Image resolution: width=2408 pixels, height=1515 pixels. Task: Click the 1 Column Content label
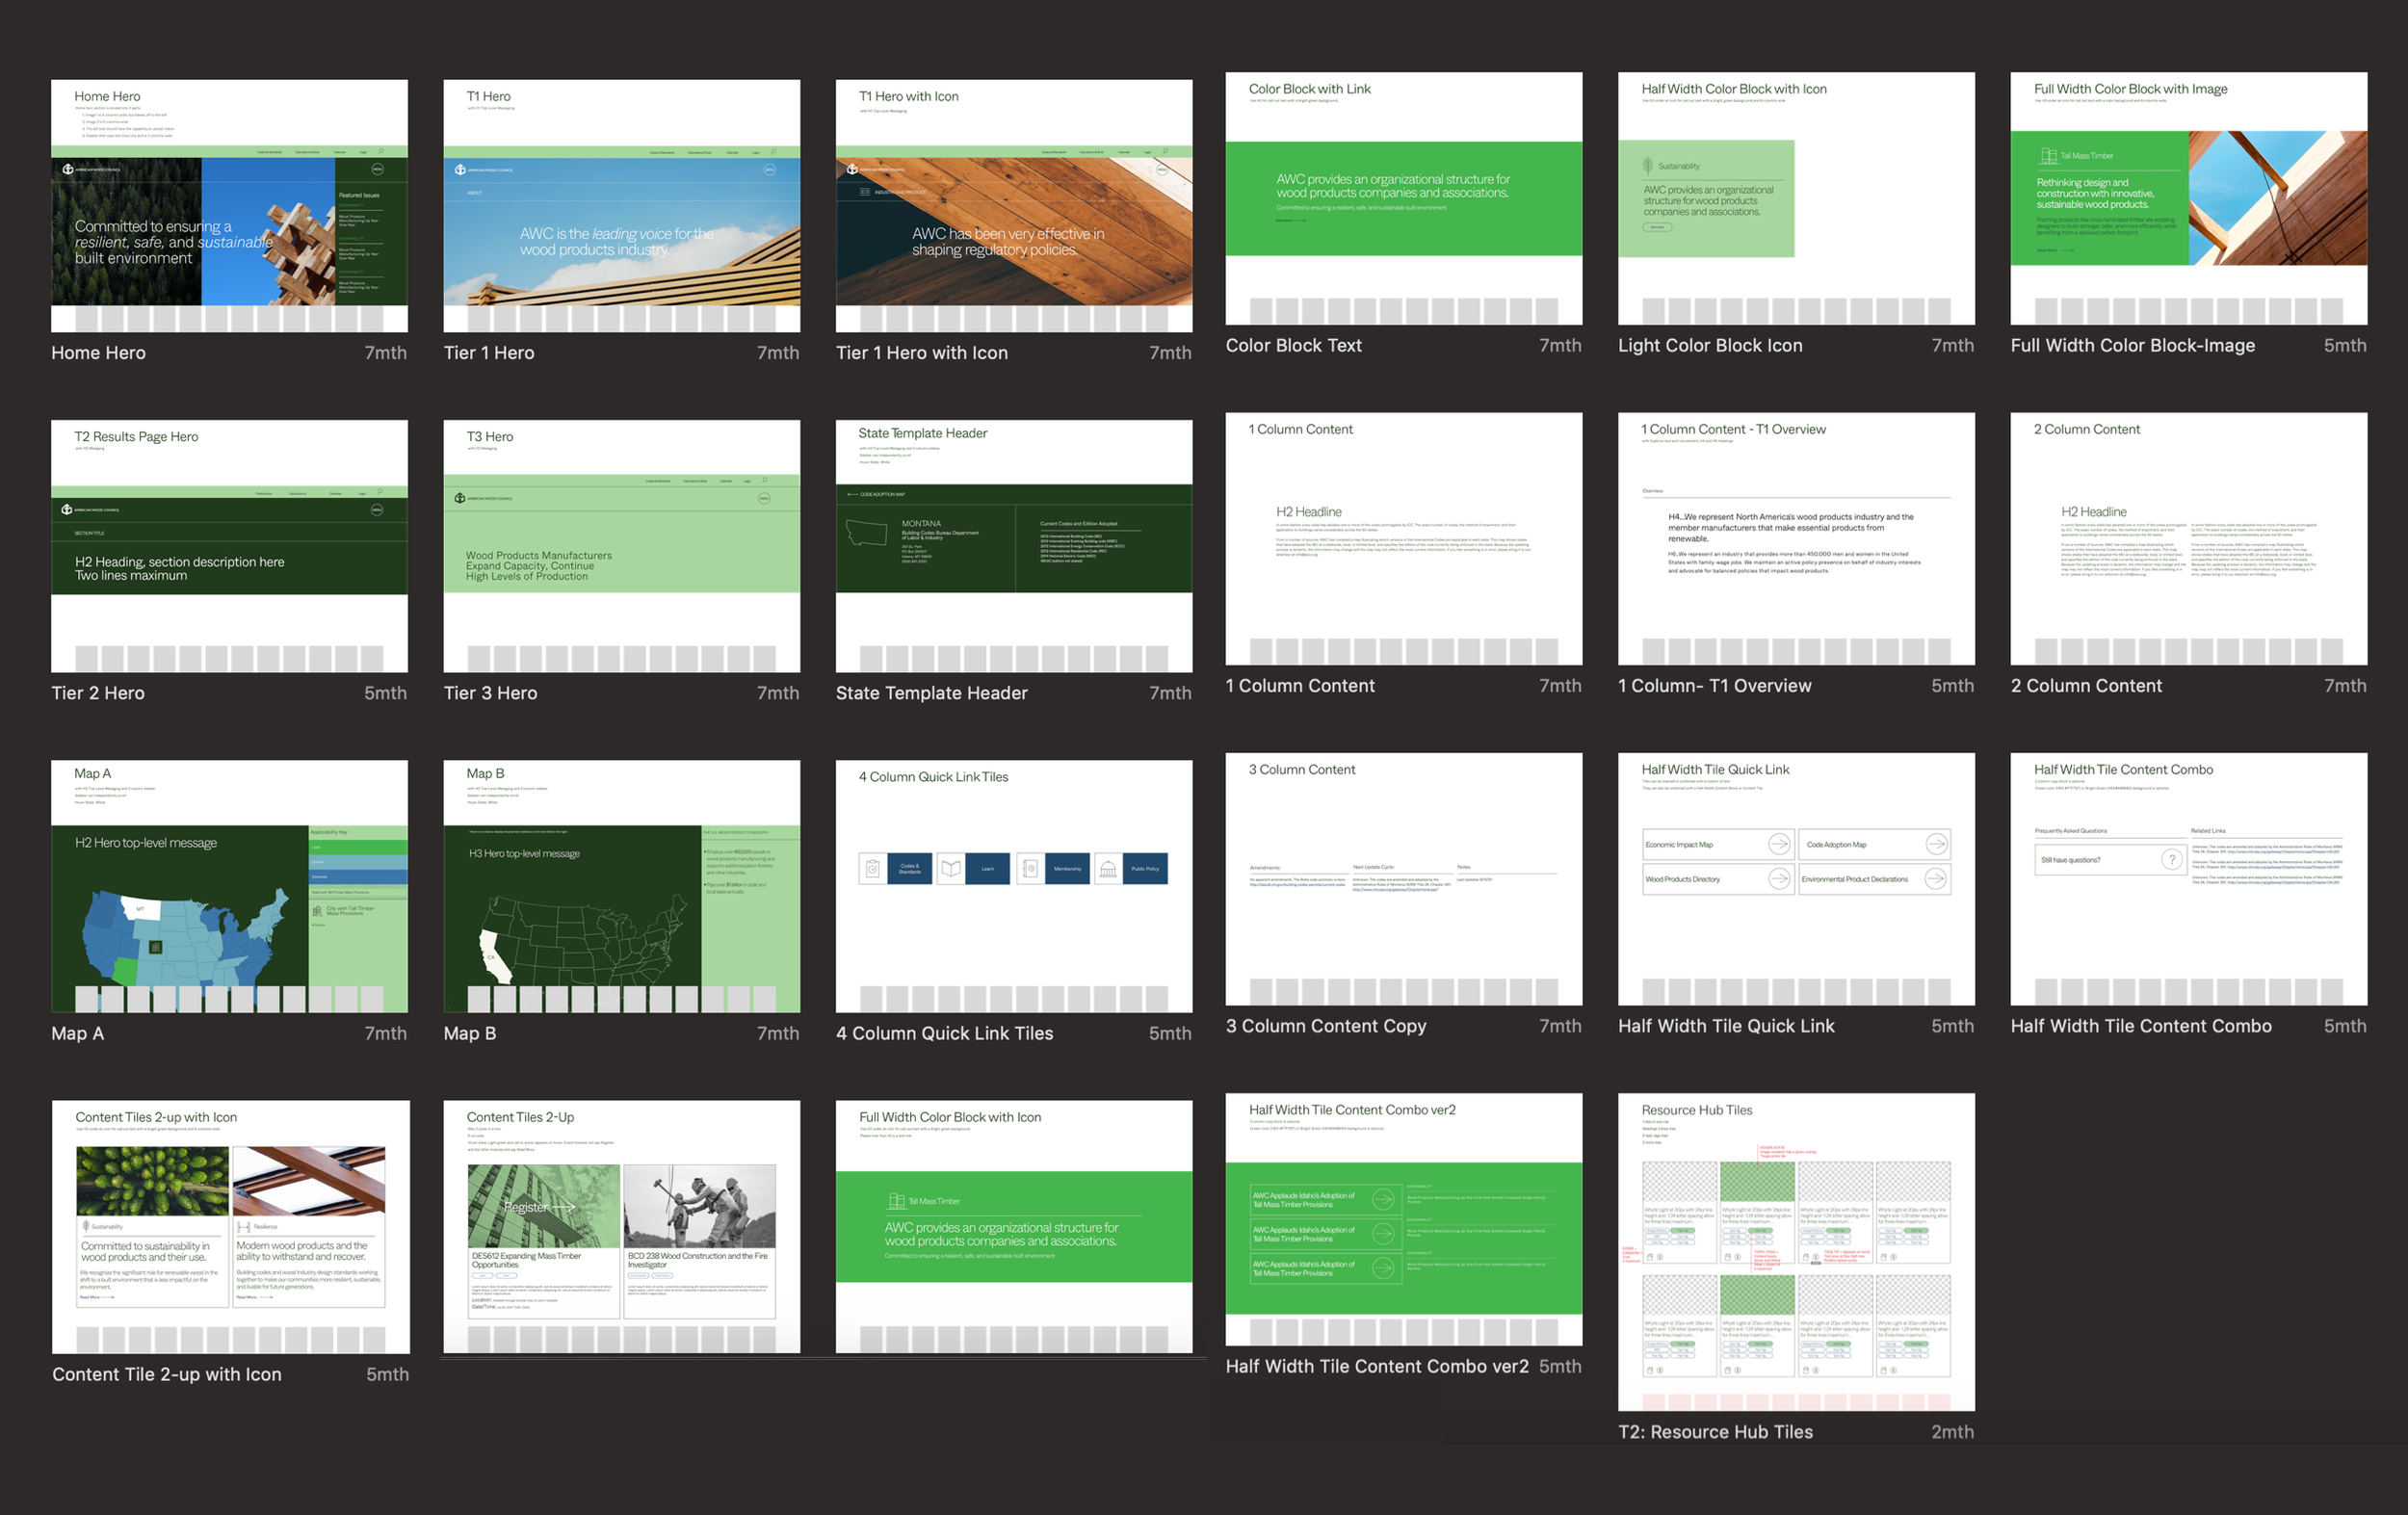pos(1299,686)
